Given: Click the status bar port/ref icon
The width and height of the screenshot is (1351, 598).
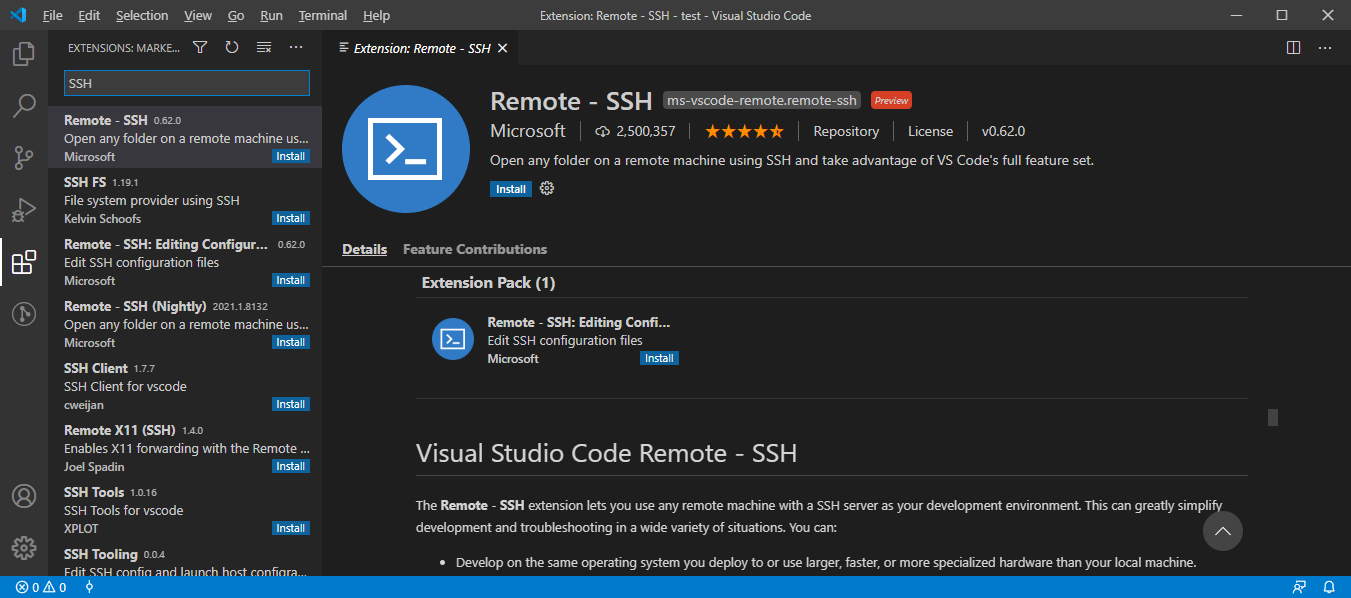Looking at the screenshot, I should (89, 587).
